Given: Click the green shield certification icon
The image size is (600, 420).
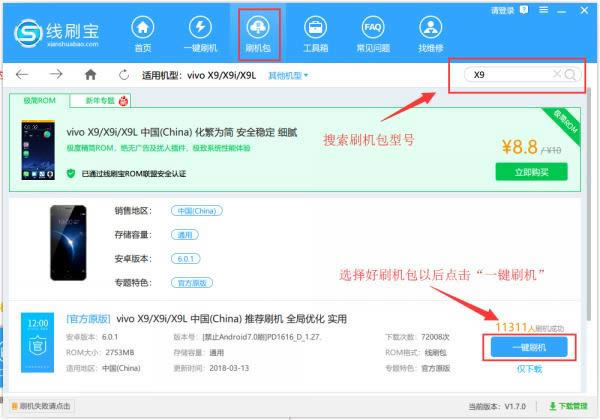Looking at the screenshot, I should (71, 173).
